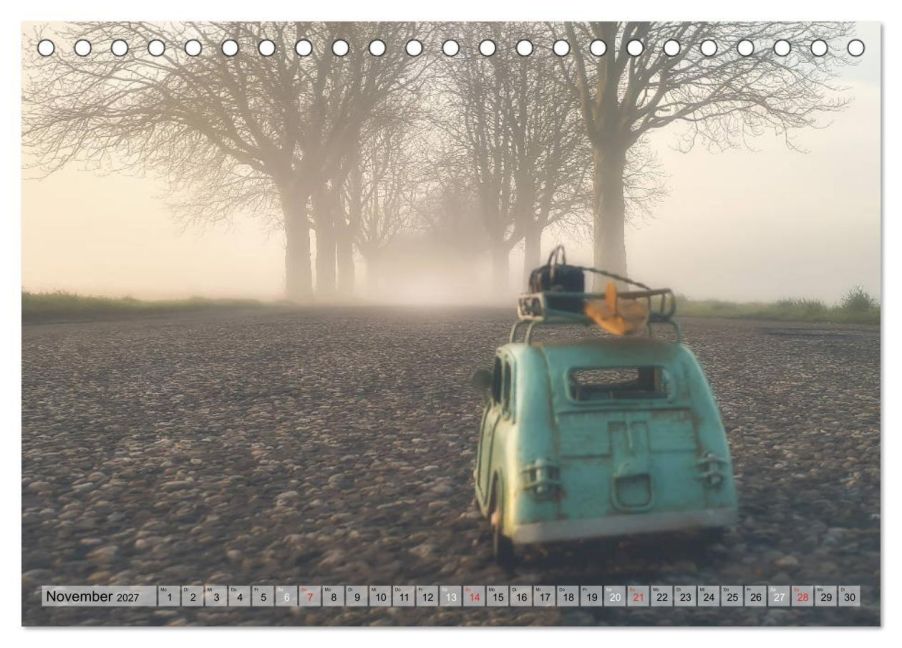Click day 29 in the date row

827,596
